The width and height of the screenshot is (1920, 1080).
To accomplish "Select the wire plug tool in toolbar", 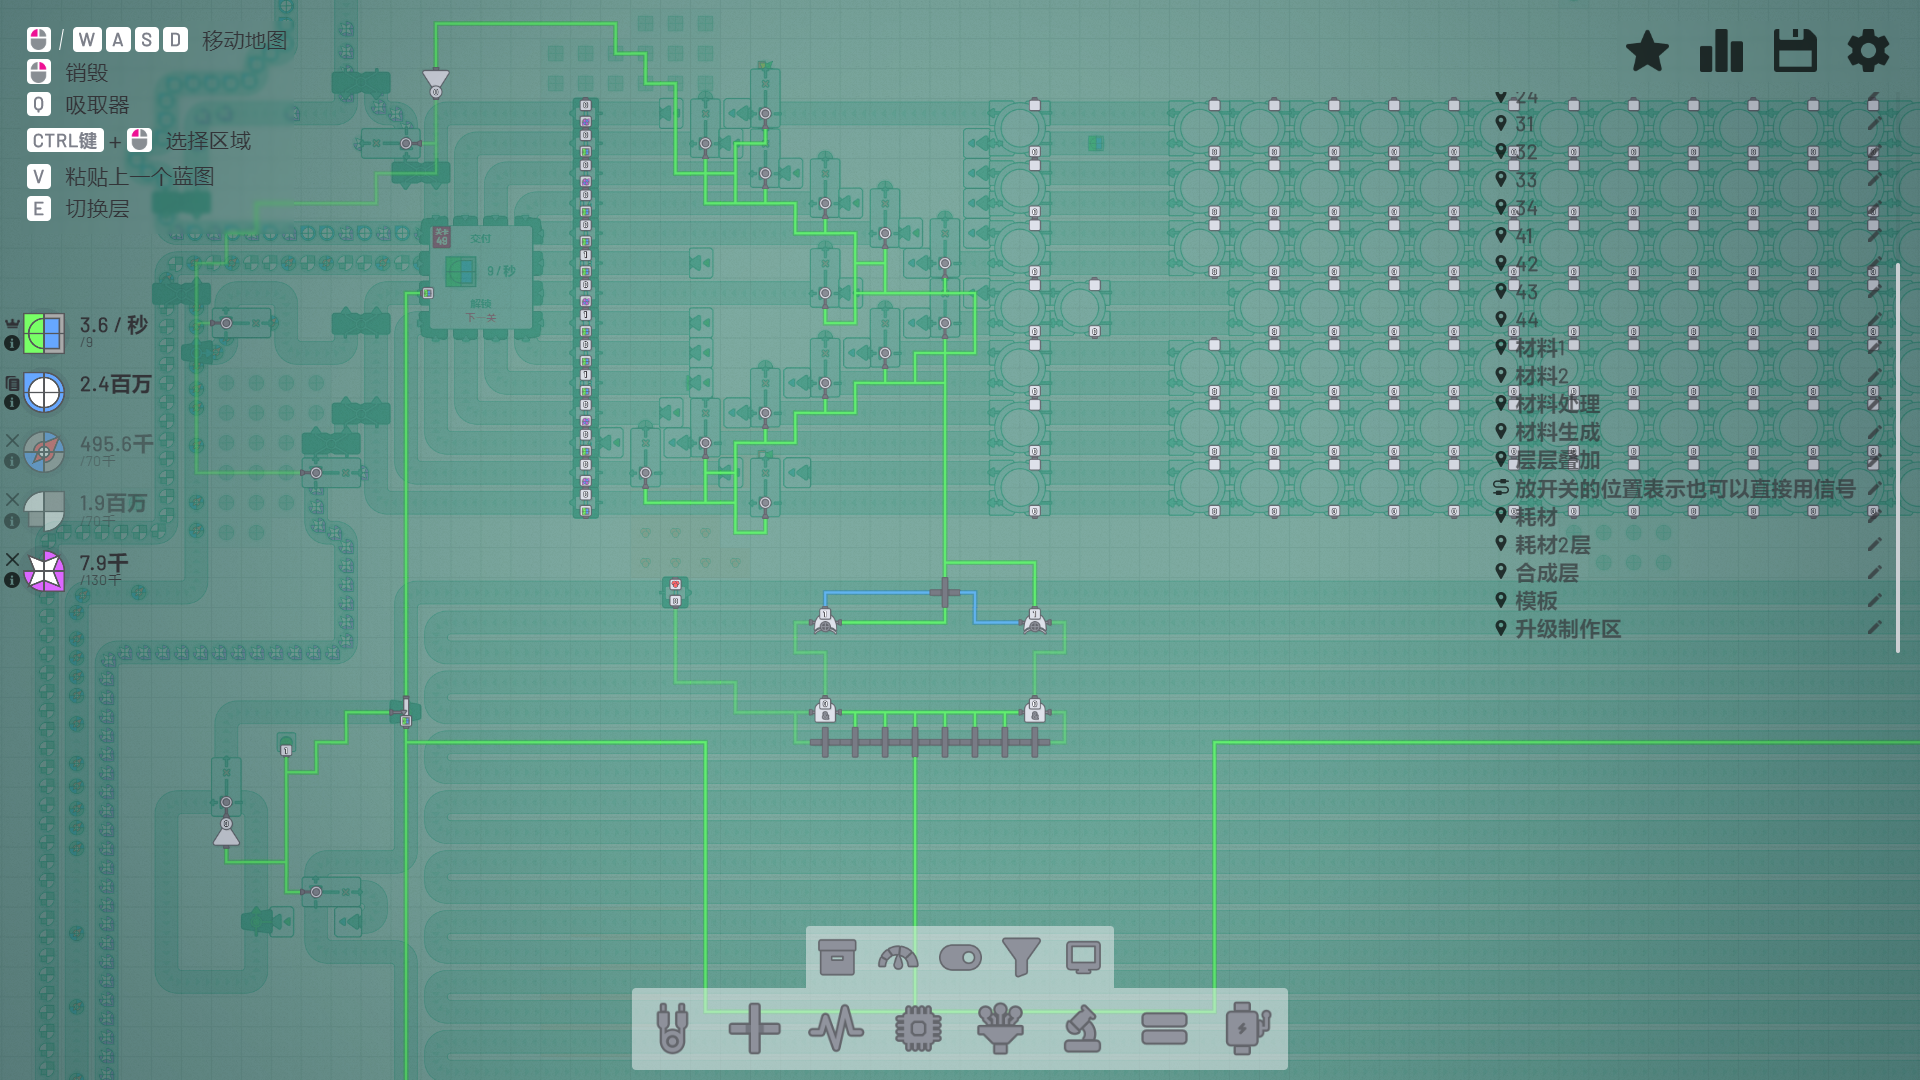I will tap(672, 1028).
